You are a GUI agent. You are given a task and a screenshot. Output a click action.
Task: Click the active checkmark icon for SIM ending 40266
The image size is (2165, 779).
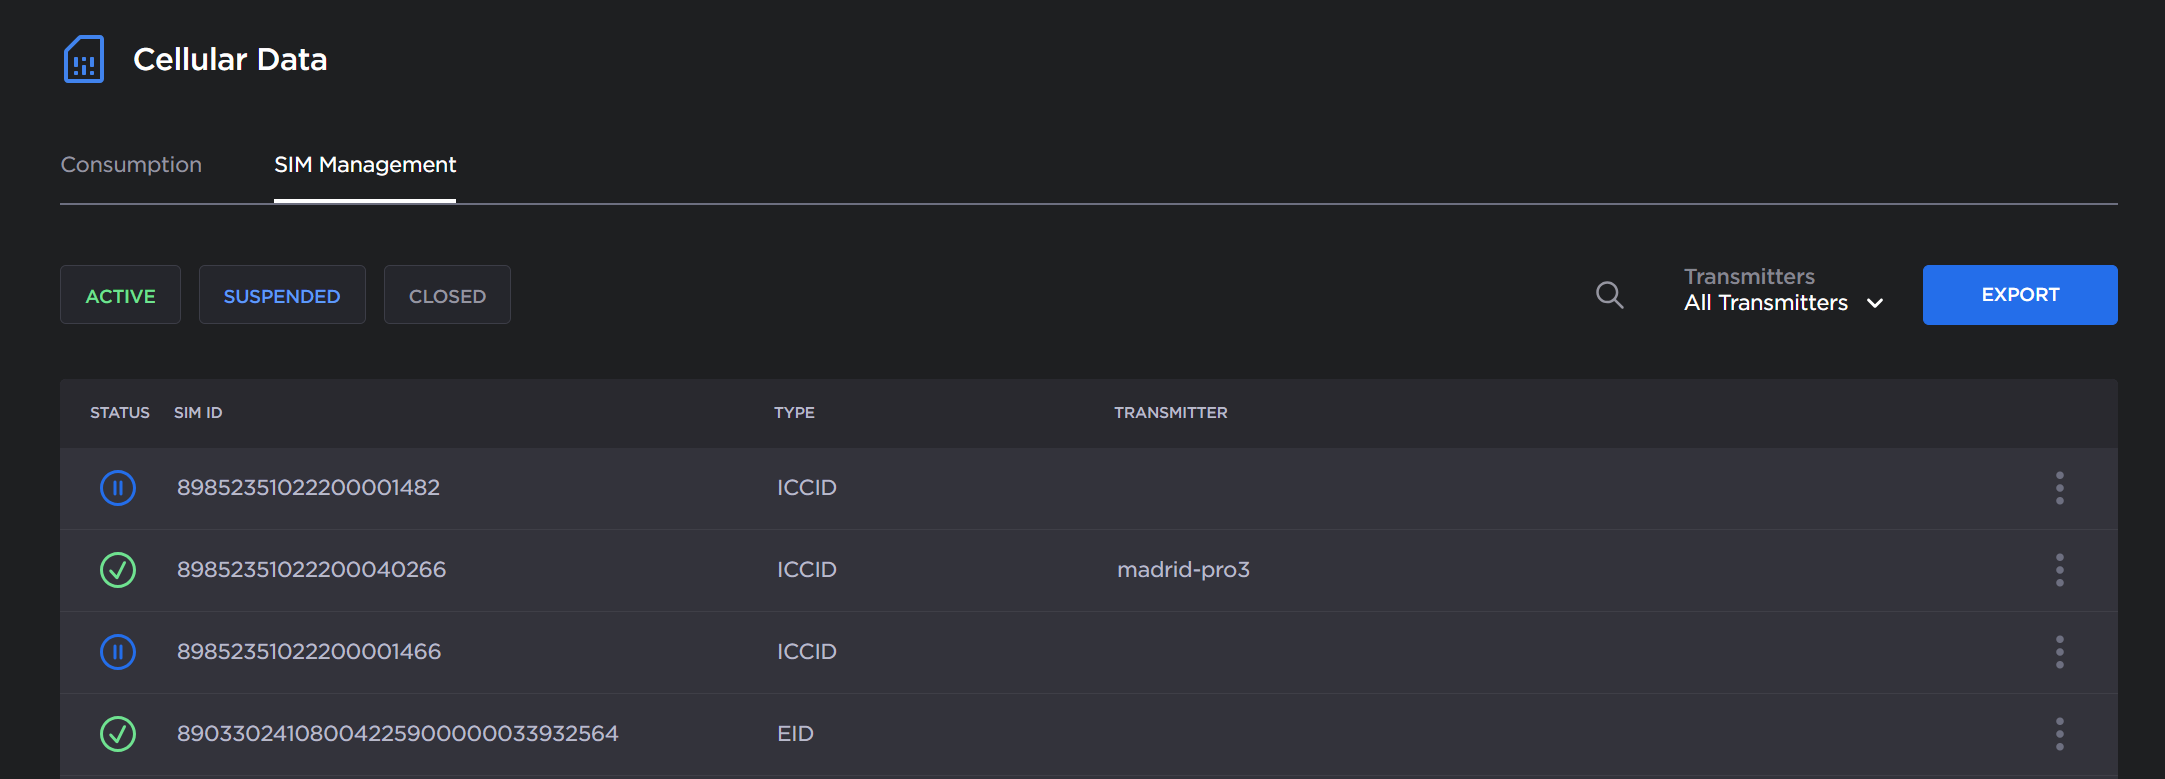(118, 570)
